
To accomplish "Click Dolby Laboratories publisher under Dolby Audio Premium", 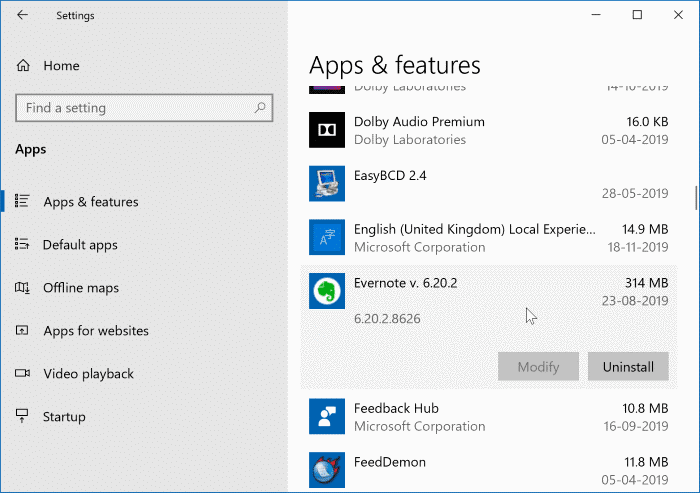I will (x=410, y=140).
